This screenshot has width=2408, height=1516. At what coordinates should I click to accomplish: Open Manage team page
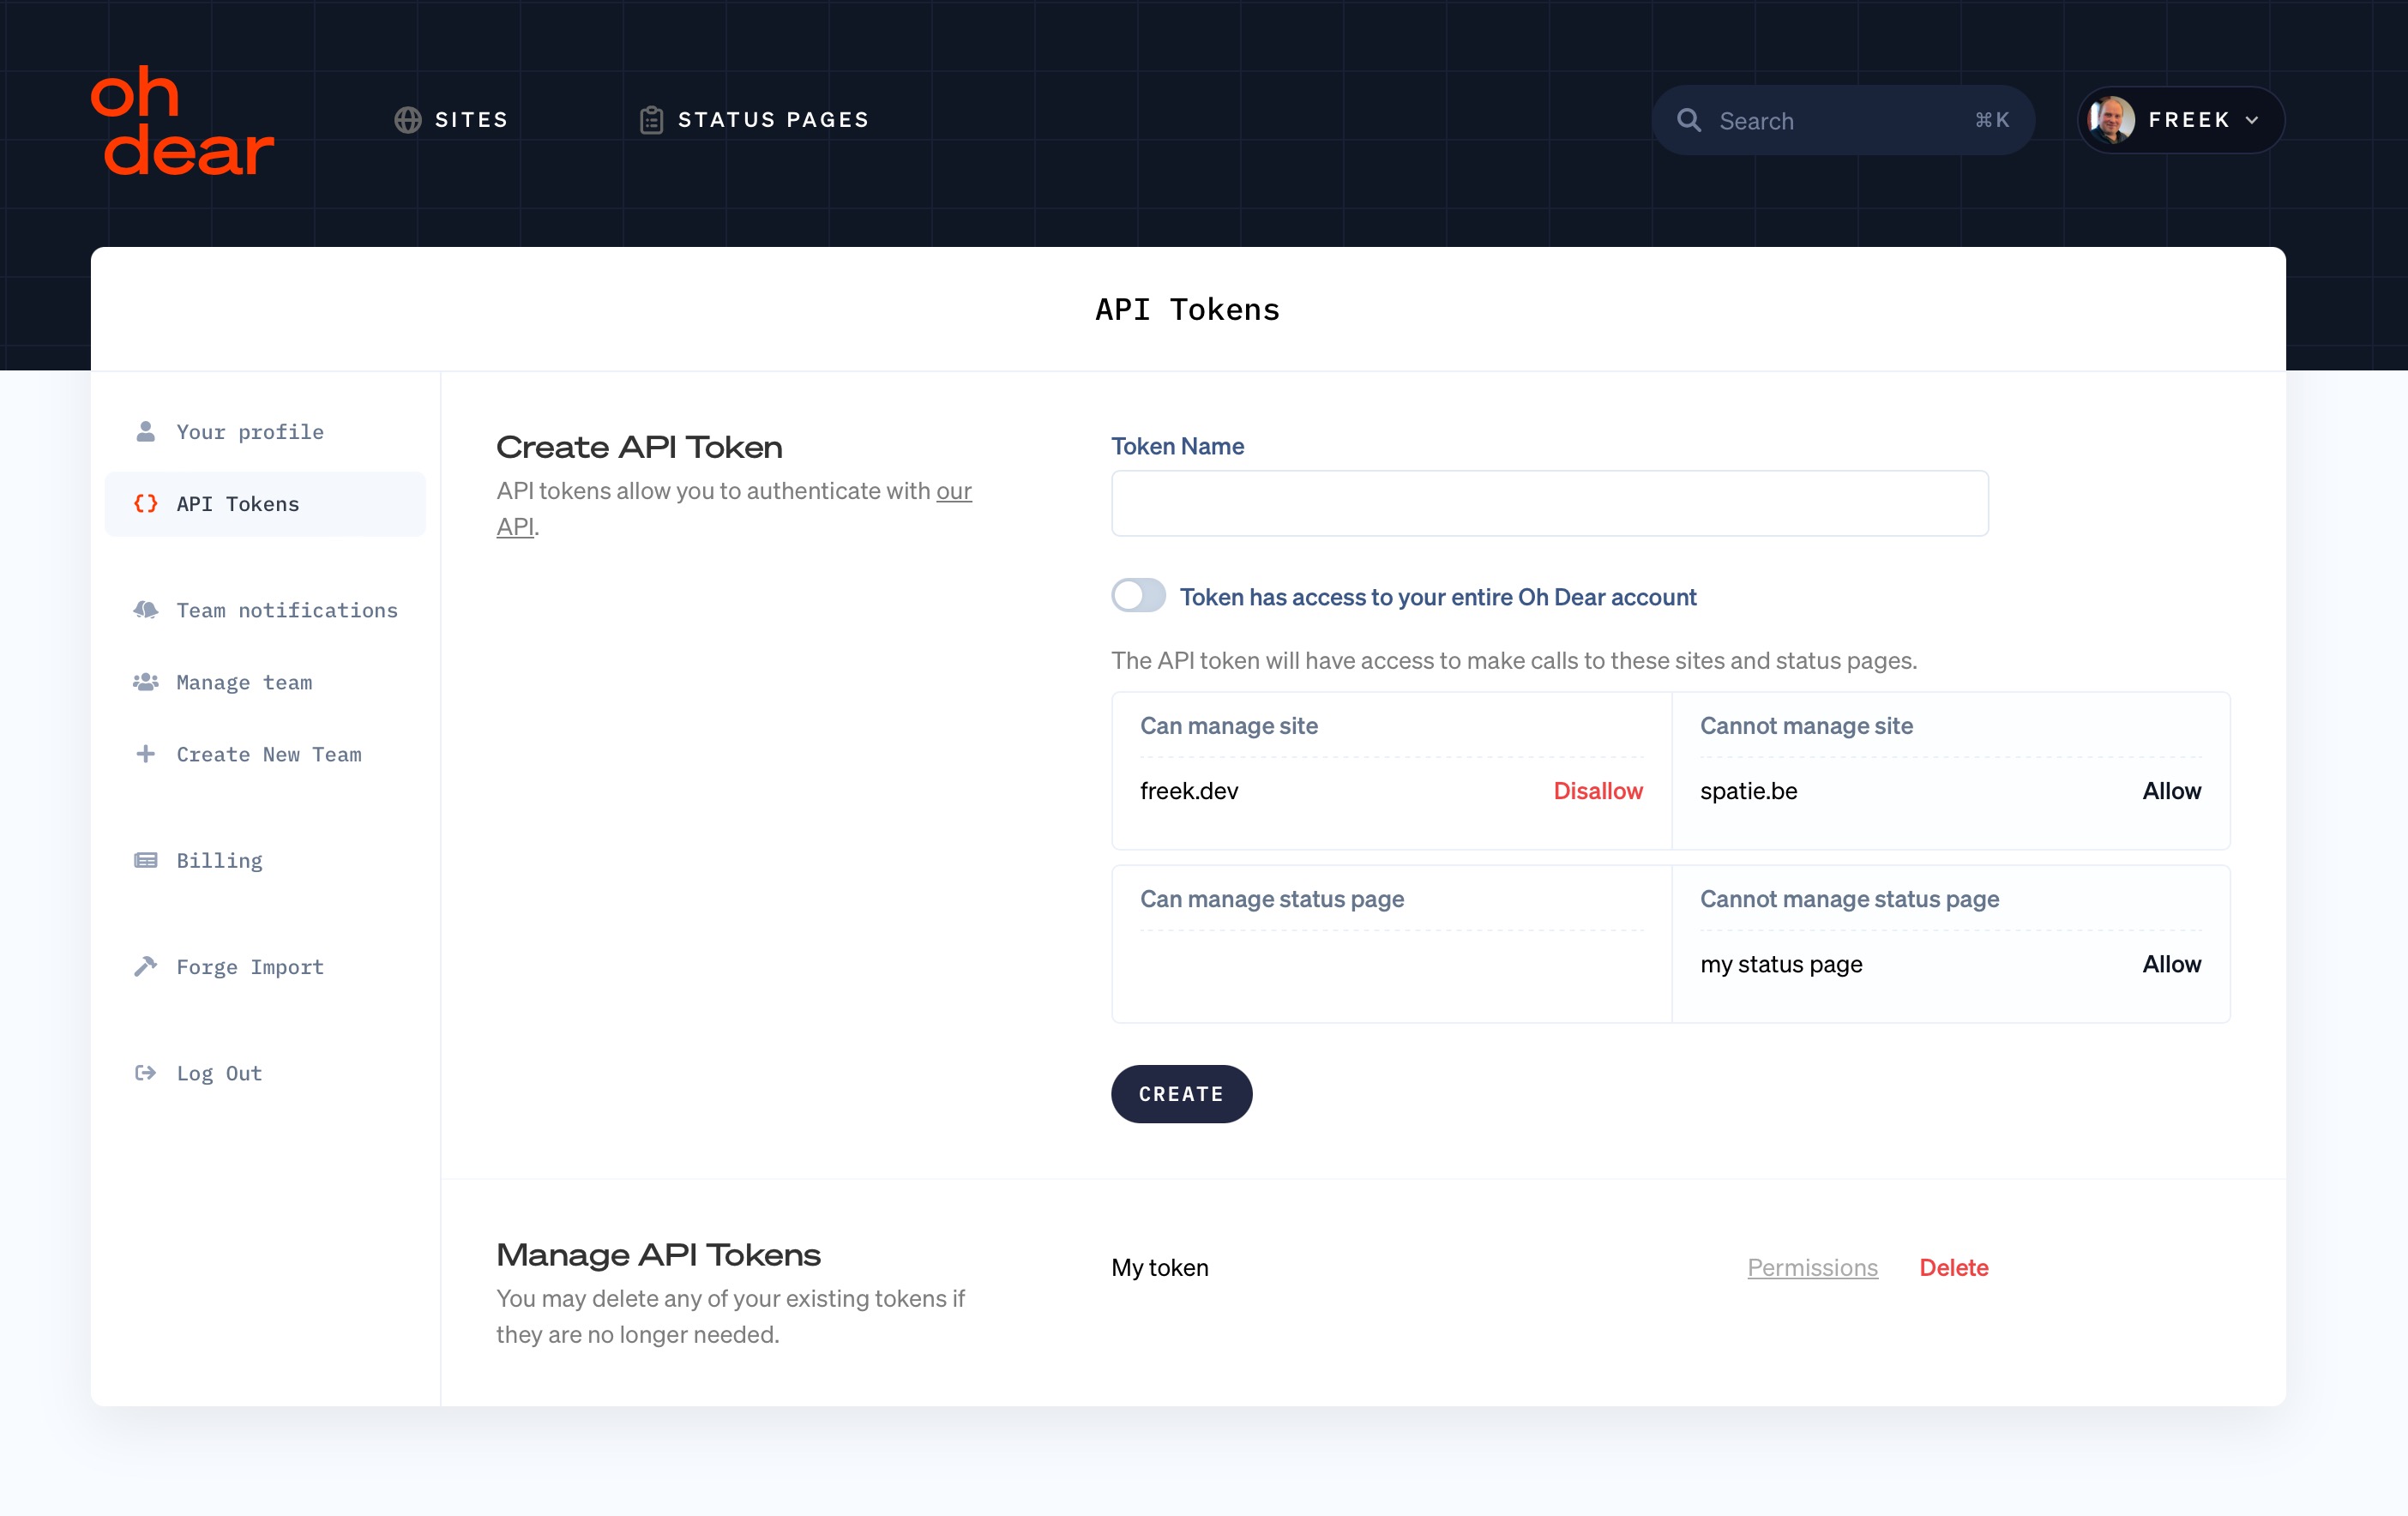click(x=265, y=682)
